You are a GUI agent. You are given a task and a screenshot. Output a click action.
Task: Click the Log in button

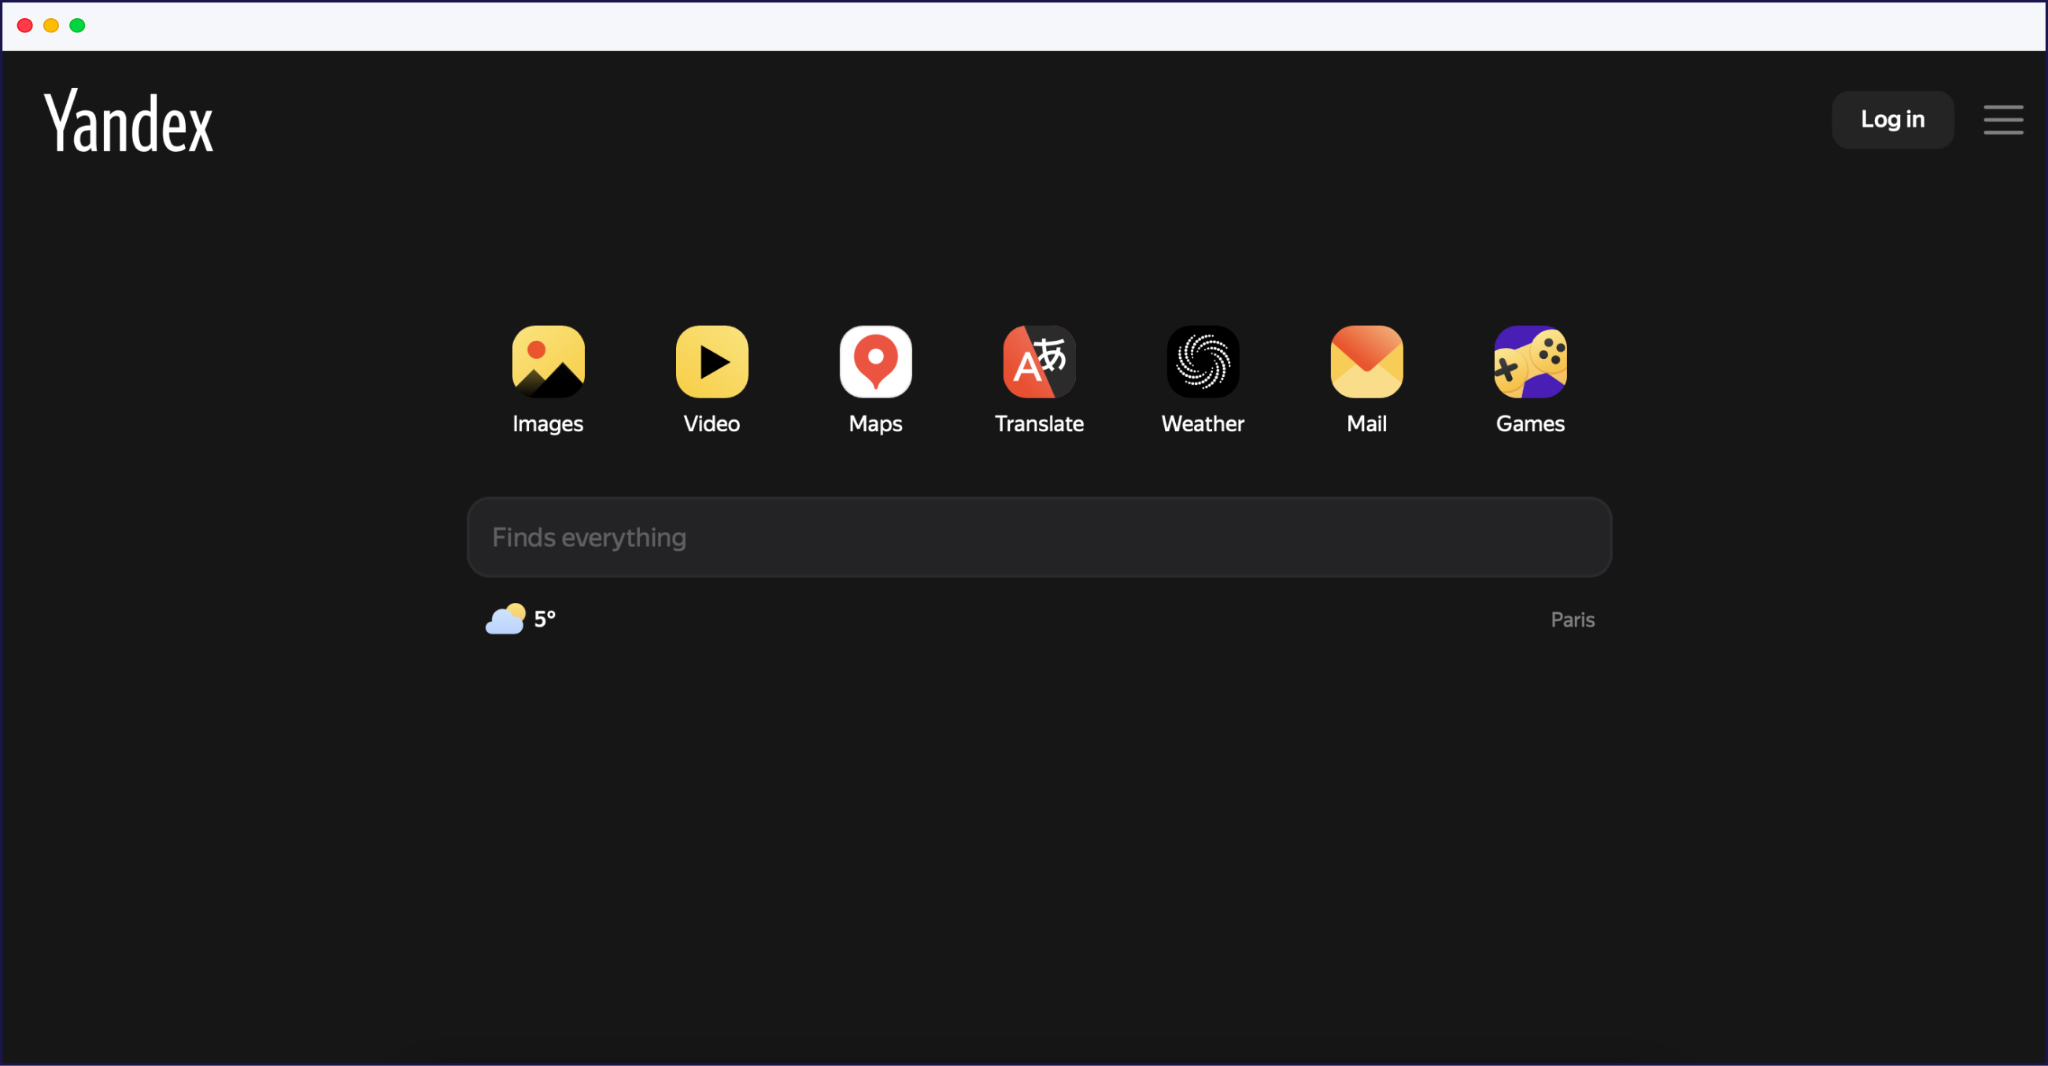click(1892, 119)
